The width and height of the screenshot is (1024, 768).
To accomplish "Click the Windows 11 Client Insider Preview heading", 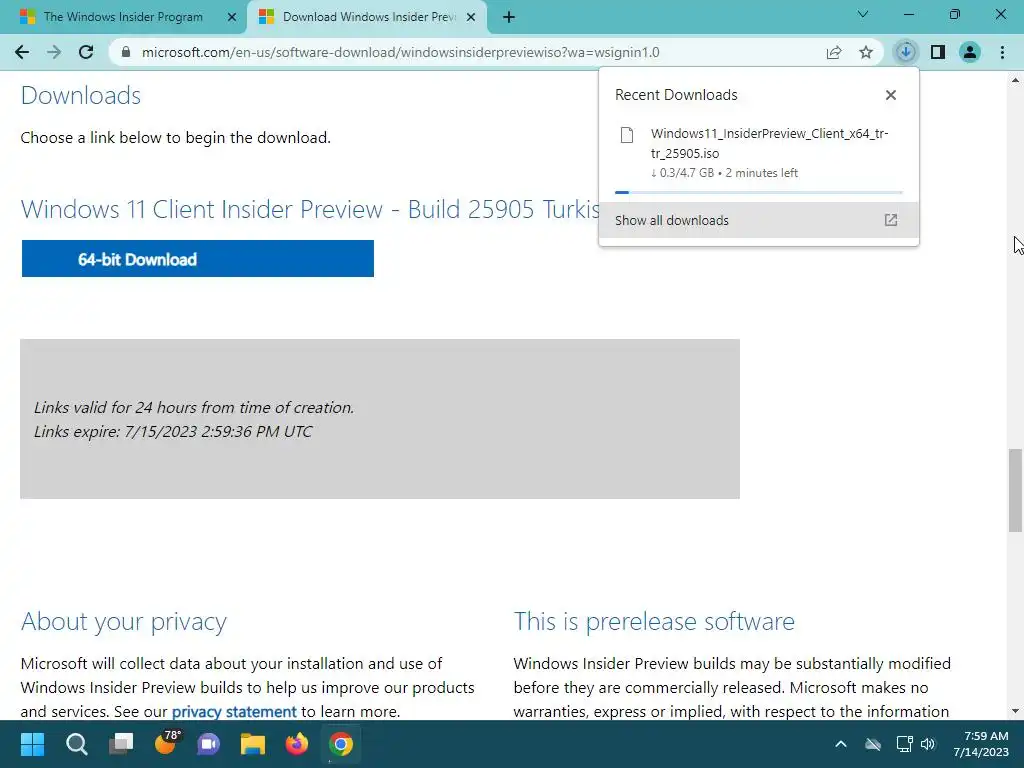I will 310,210.
